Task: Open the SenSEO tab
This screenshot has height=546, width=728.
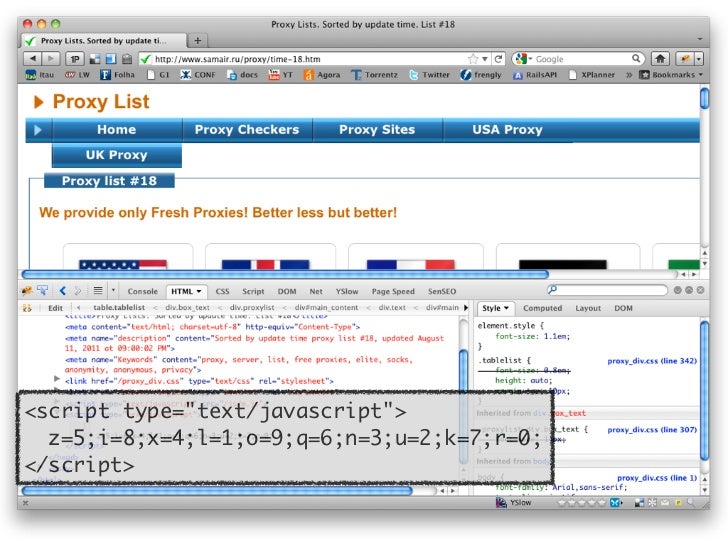Action: point(442,291)
